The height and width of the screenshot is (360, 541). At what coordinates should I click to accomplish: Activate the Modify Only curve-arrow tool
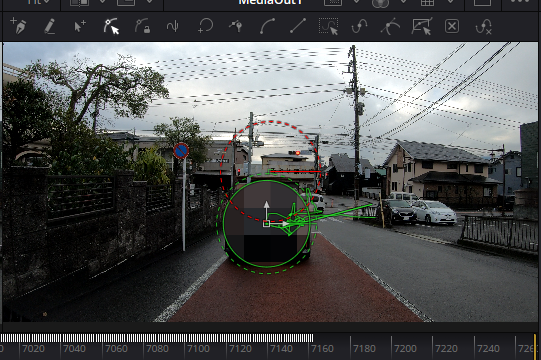point(111,26)
